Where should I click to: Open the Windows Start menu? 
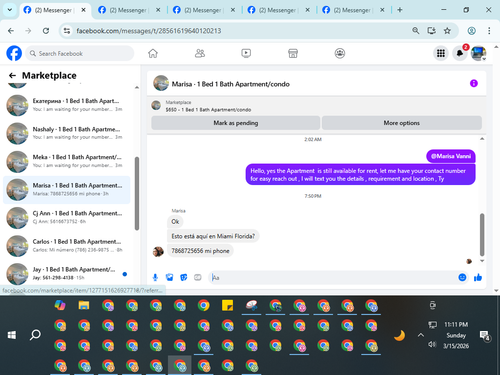pyautogui.click(x=12, y=335)
